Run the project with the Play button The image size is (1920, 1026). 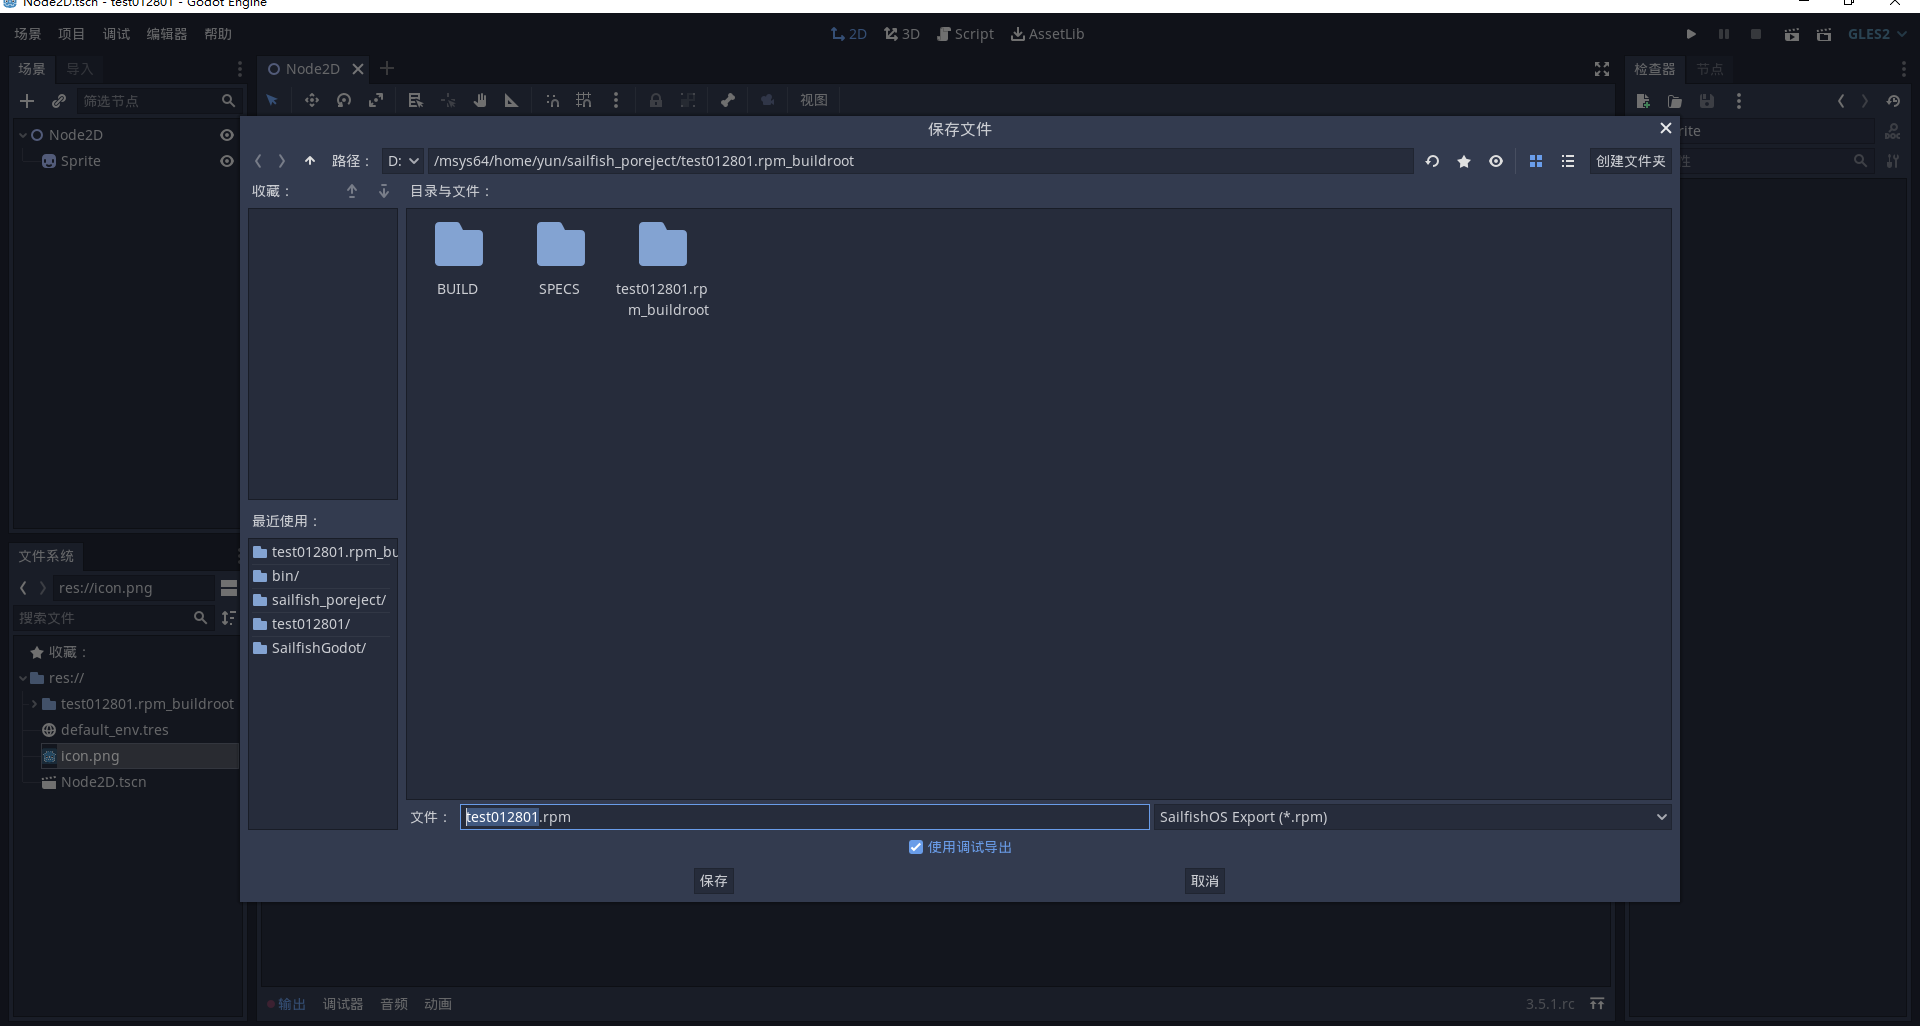[1692, 33]
